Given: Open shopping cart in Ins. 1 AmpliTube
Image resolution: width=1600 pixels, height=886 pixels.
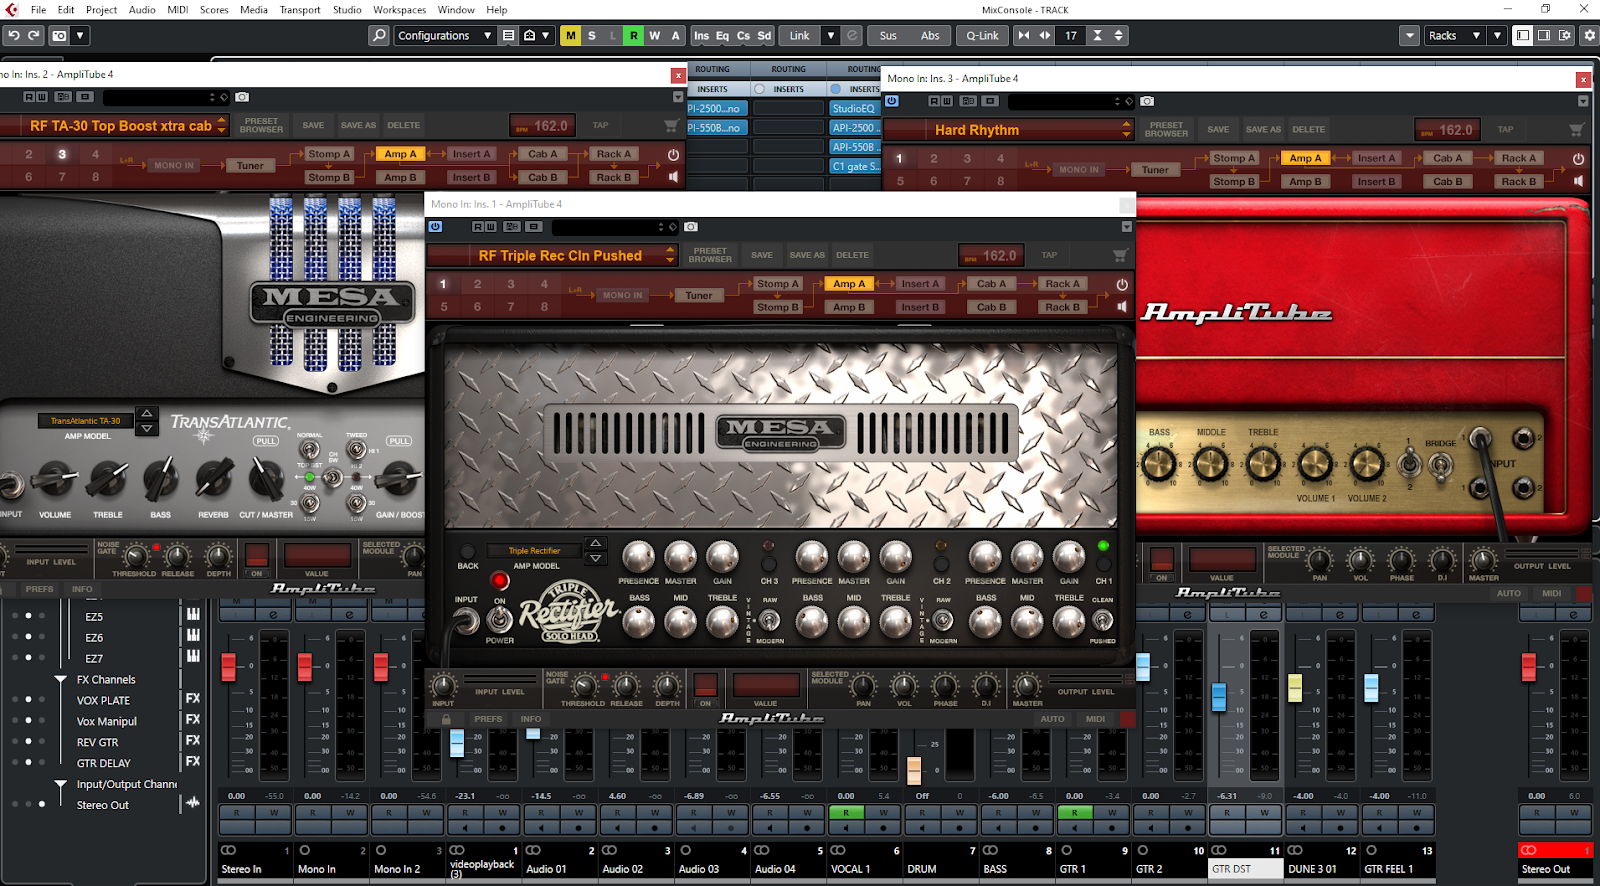Looking at the screenshot, I should pos(1120,255).
